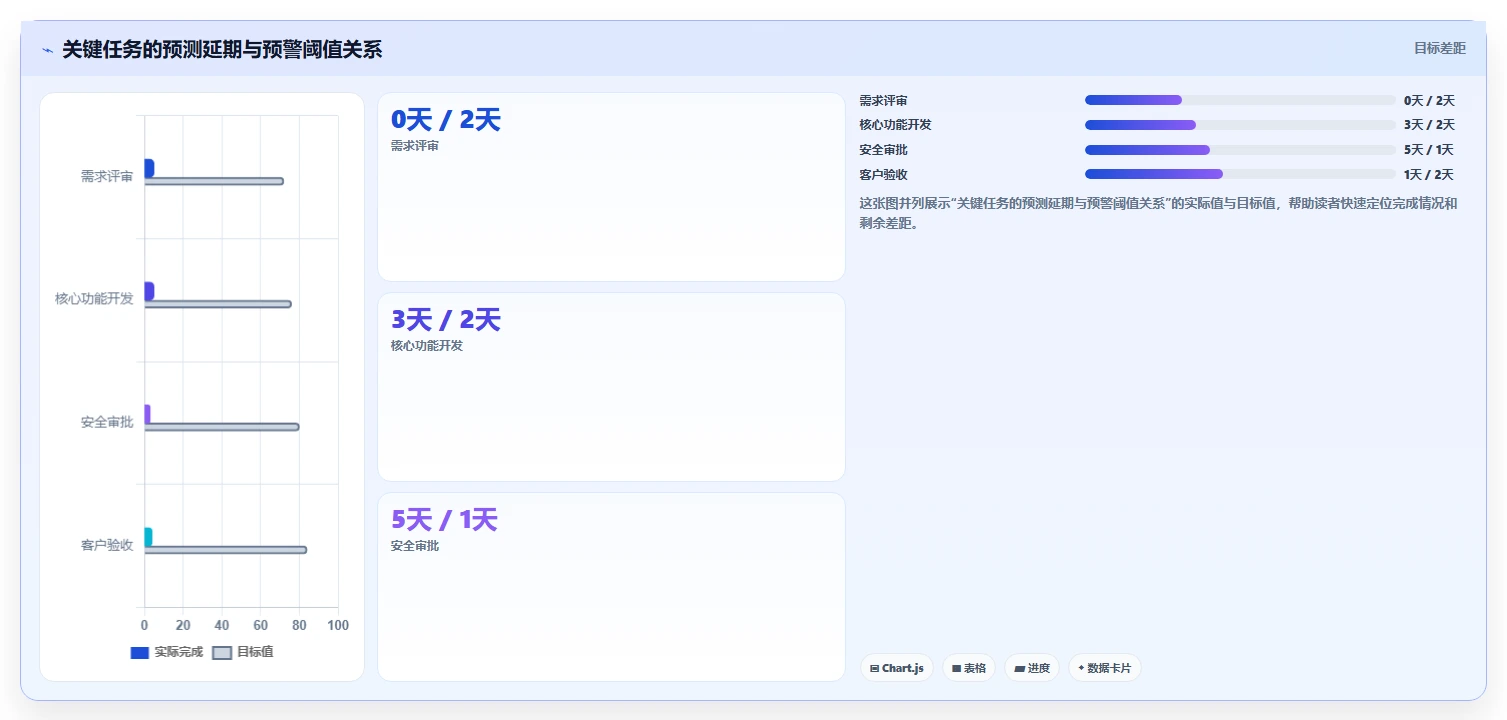Click the 客户验收 y-axis label in chart

click(107, 545)
